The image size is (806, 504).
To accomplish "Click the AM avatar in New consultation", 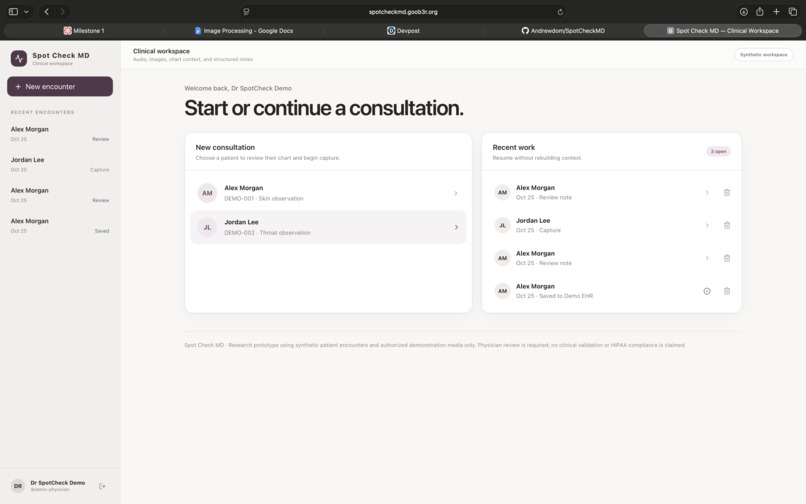I will (207, 193).
